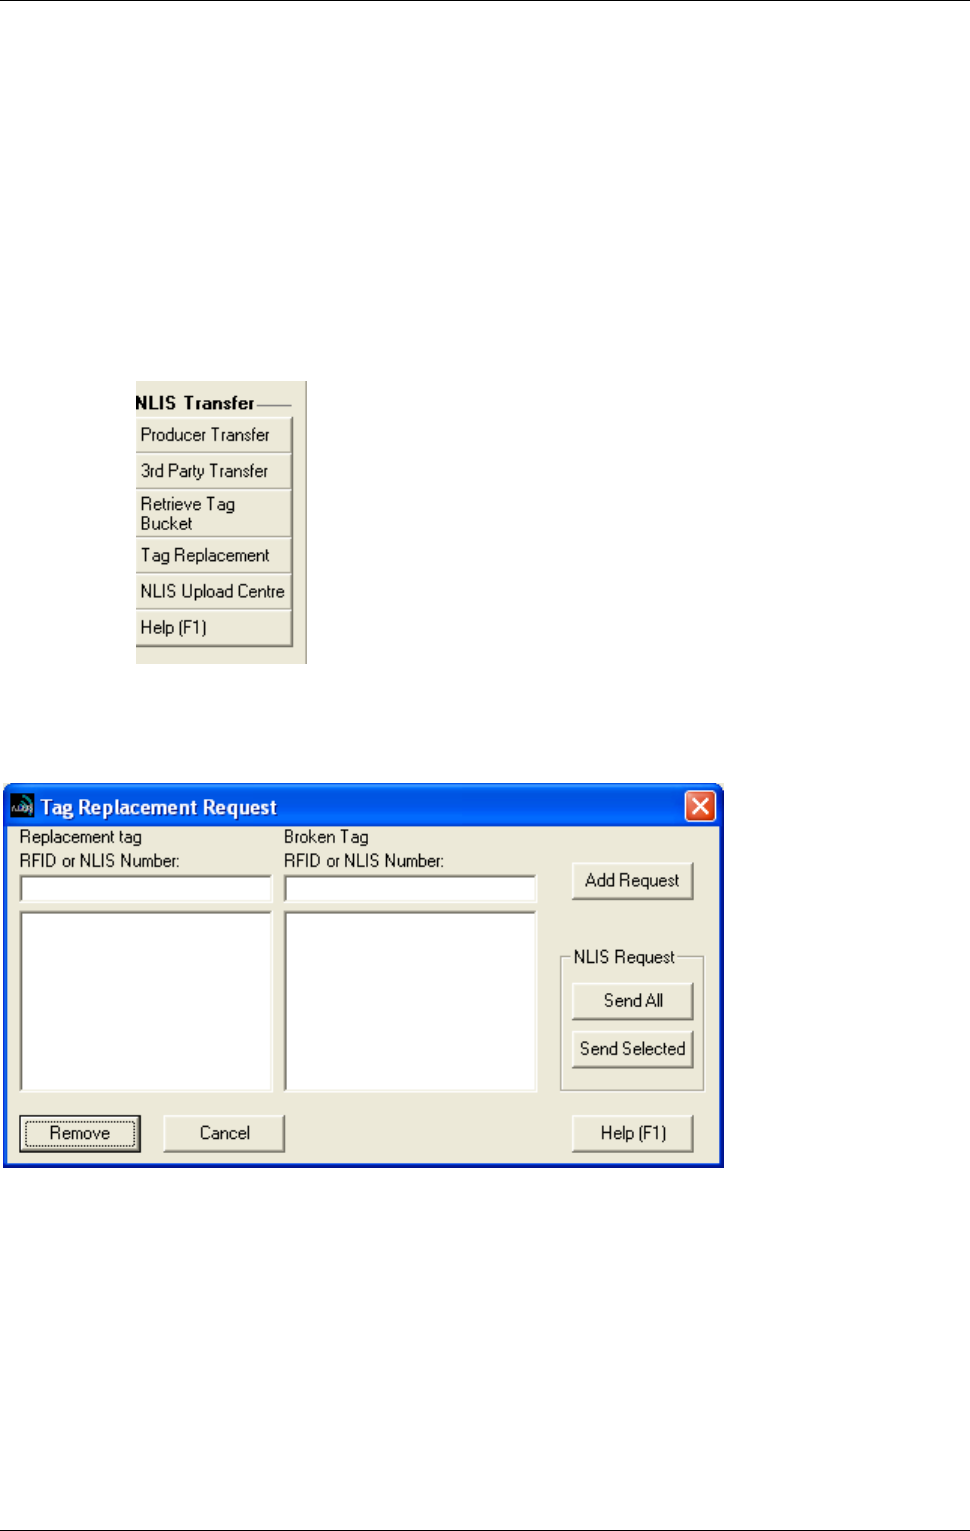
Task: Click the Replacement tag list box
Action: point(146,1001)
